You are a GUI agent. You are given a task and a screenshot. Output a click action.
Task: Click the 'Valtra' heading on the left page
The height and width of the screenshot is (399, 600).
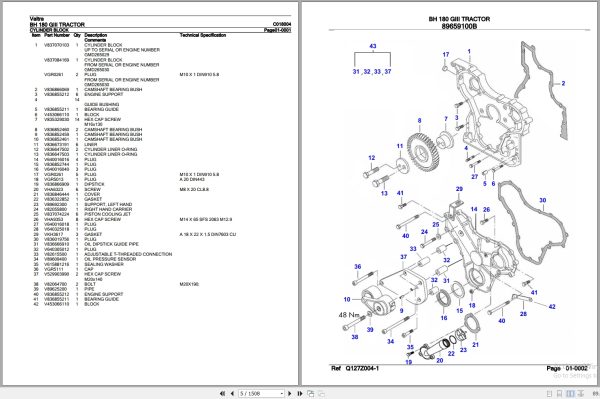[x=37, y=19]
